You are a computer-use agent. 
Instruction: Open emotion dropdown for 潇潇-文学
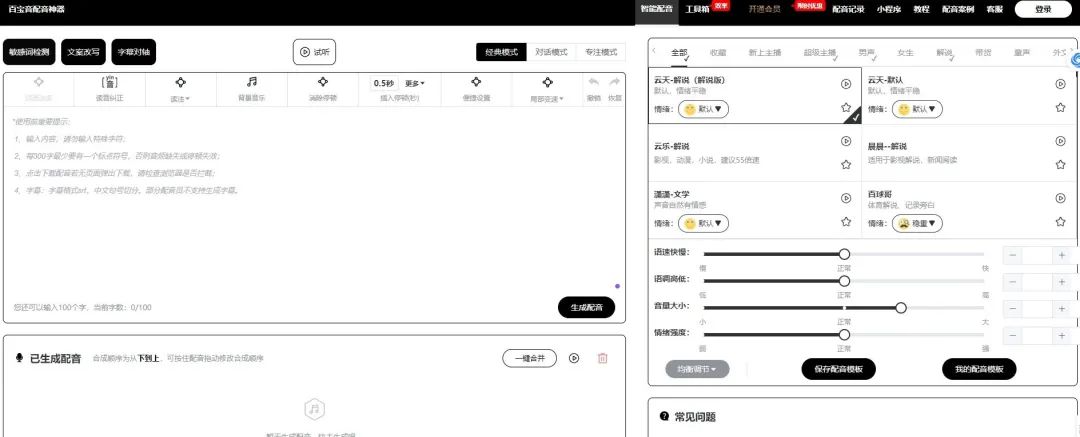(x=703, y=223)
